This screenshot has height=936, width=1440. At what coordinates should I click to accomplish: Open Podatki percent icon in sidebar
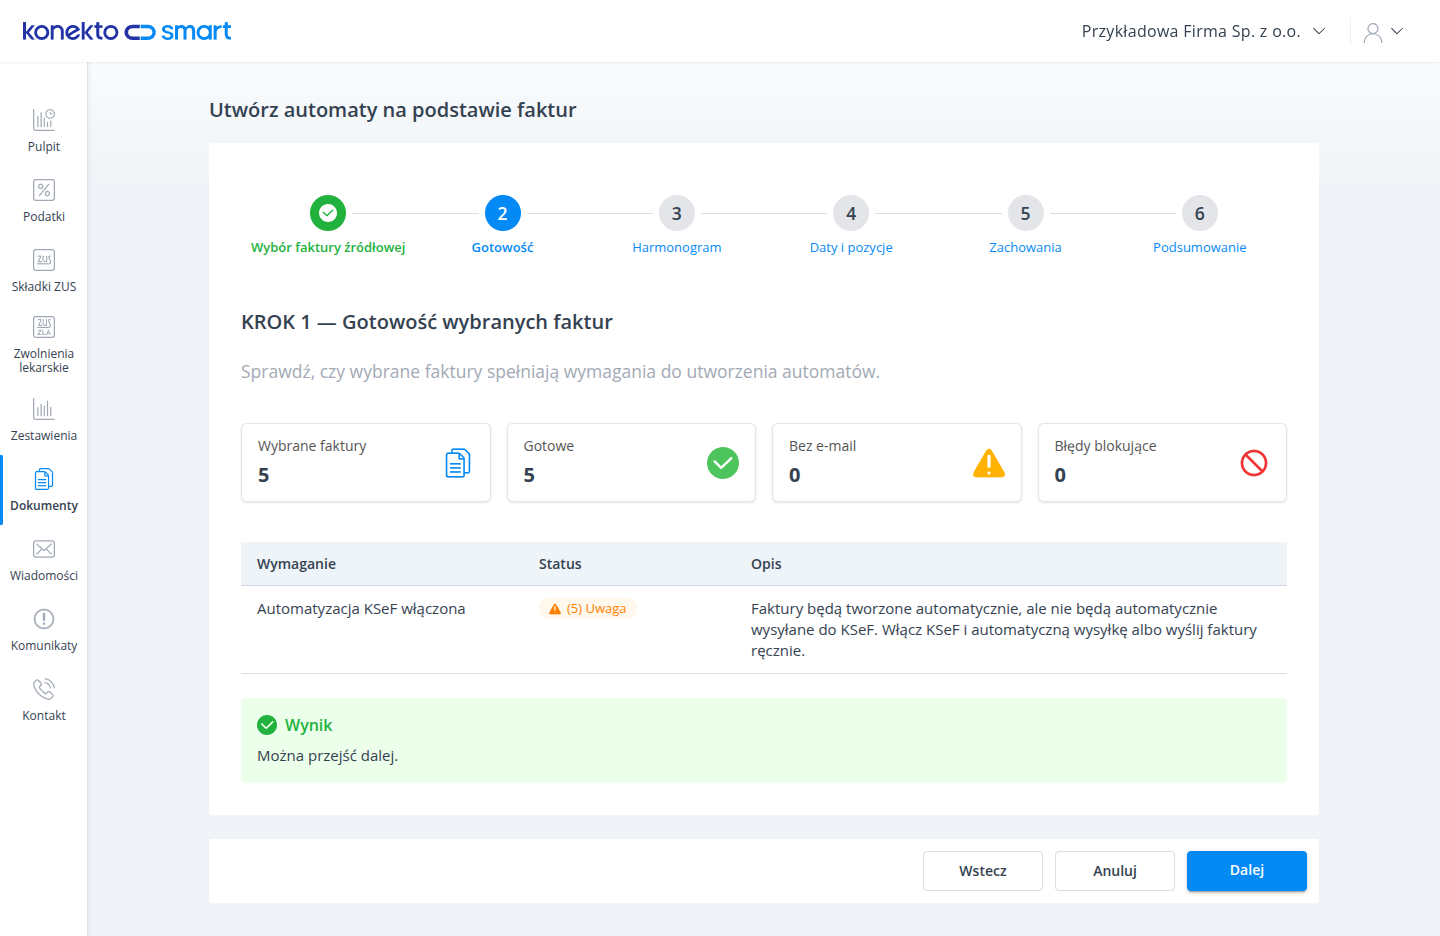pos(44,190)
